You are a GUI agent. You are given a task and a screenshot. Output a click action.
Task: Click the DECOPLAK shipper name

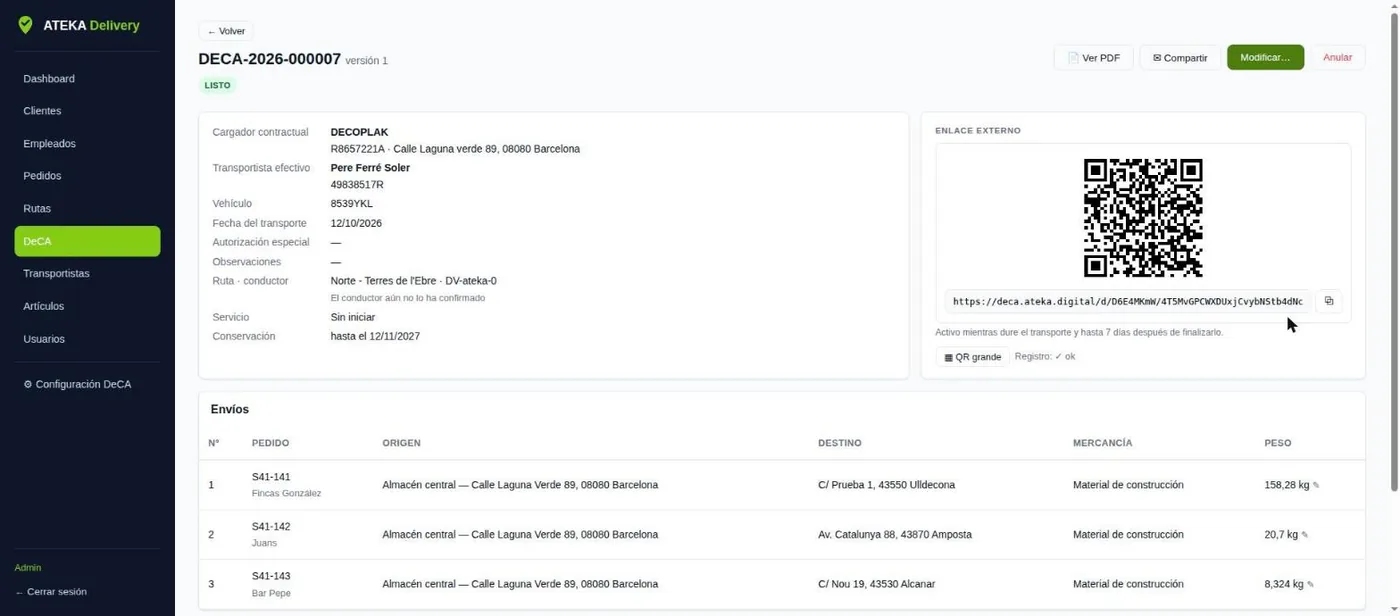(x=359, y=132)
